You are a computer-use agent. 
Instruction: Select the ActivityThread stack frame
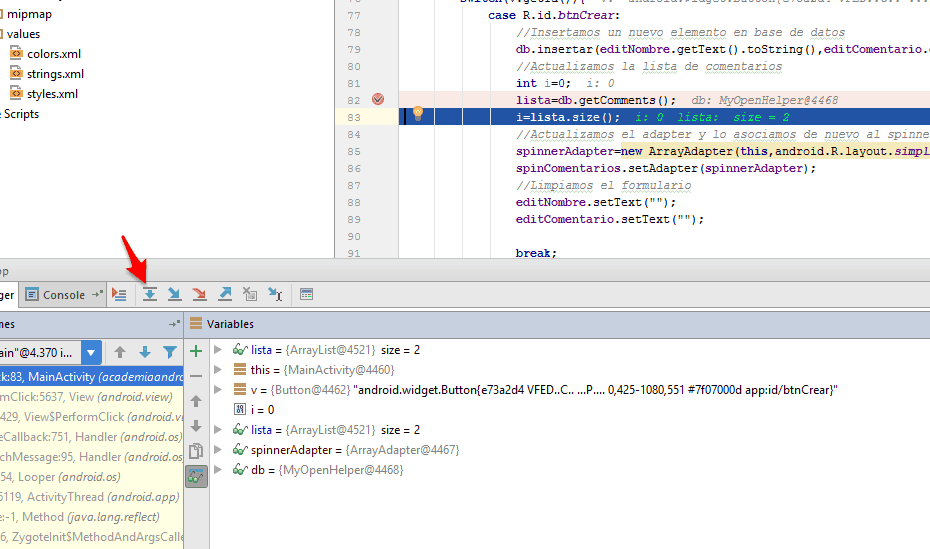tap(91, 497)
